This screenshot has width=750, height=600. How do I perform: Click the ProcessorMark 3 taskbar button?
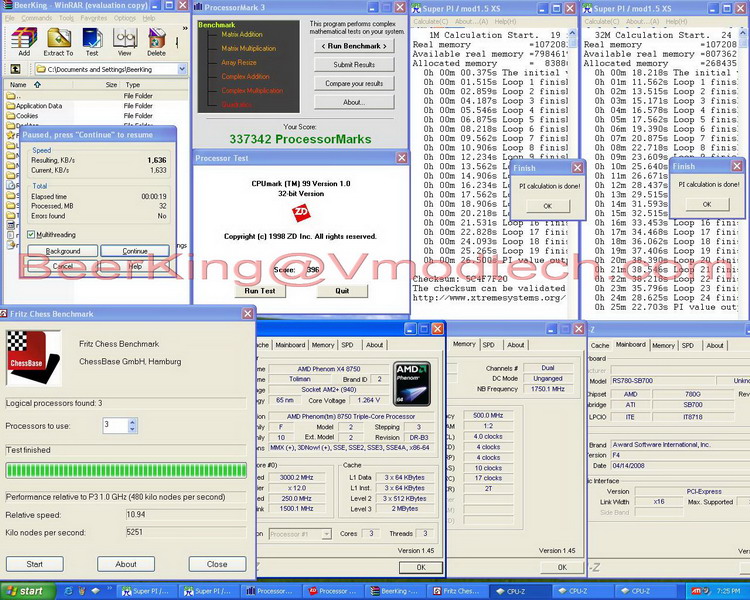point(271,591)
